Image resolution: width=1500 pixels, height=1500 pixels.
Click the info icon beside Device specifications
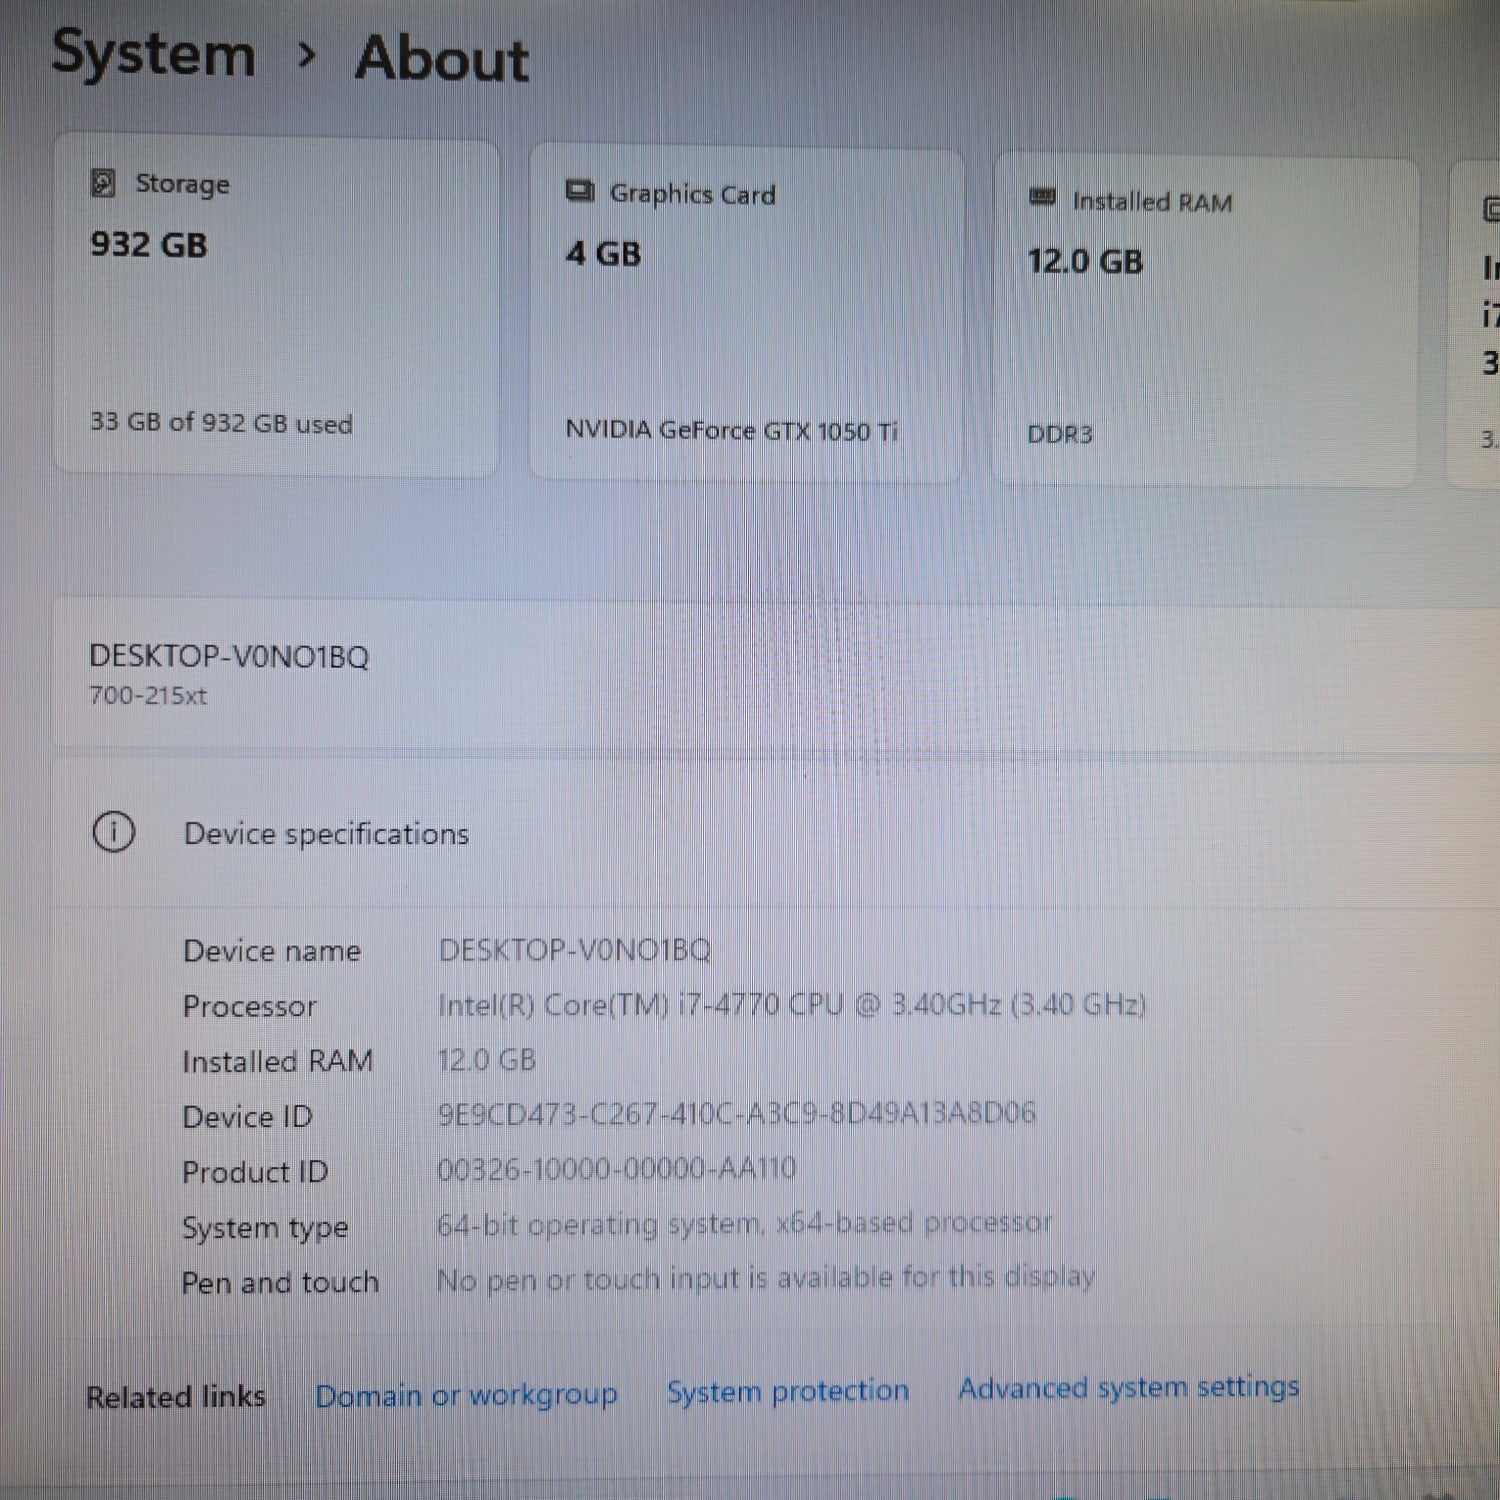point(115,833)
